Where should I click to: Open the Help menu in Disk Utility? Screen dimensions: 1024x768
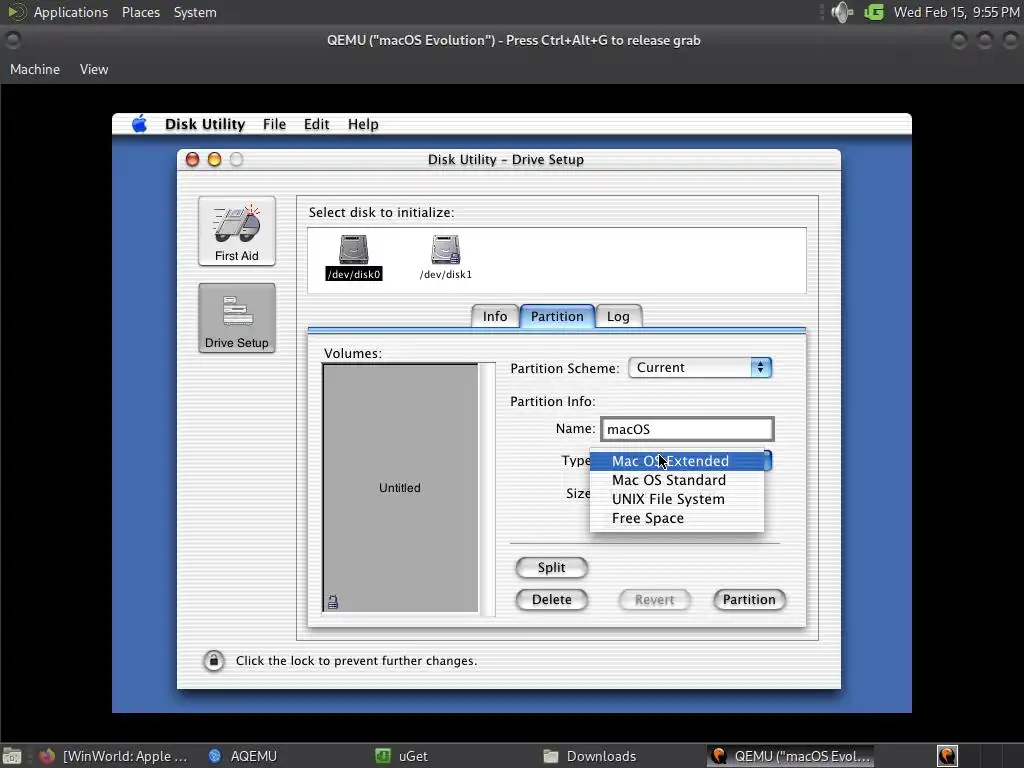[x=363, y=124]
